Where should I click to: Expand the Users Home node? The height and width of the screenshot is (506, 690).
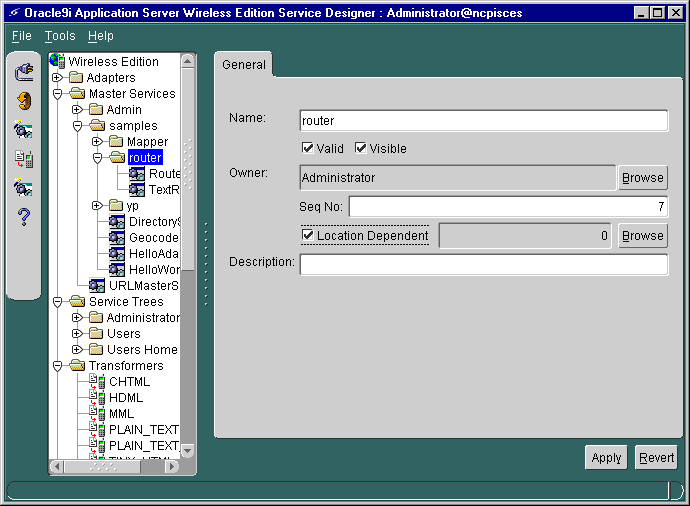pyautogui.click(x=77, y=349)
